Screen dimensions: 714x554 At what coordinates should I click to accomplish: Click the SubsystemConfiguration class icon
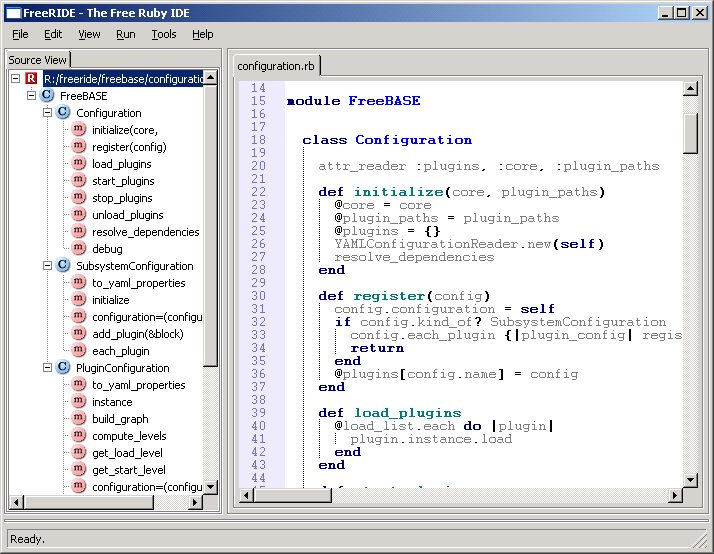63,266
